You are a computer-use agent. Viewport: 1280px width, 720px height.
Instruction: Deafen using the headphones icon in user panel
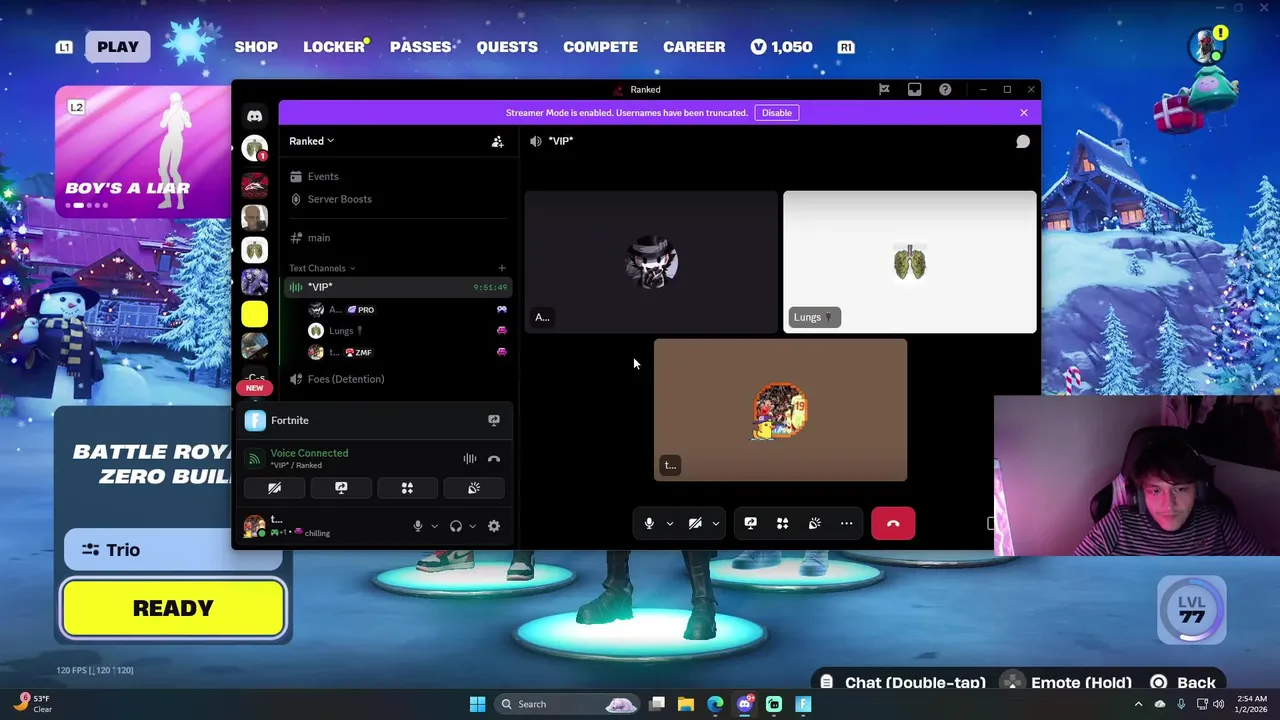point(456,526)
